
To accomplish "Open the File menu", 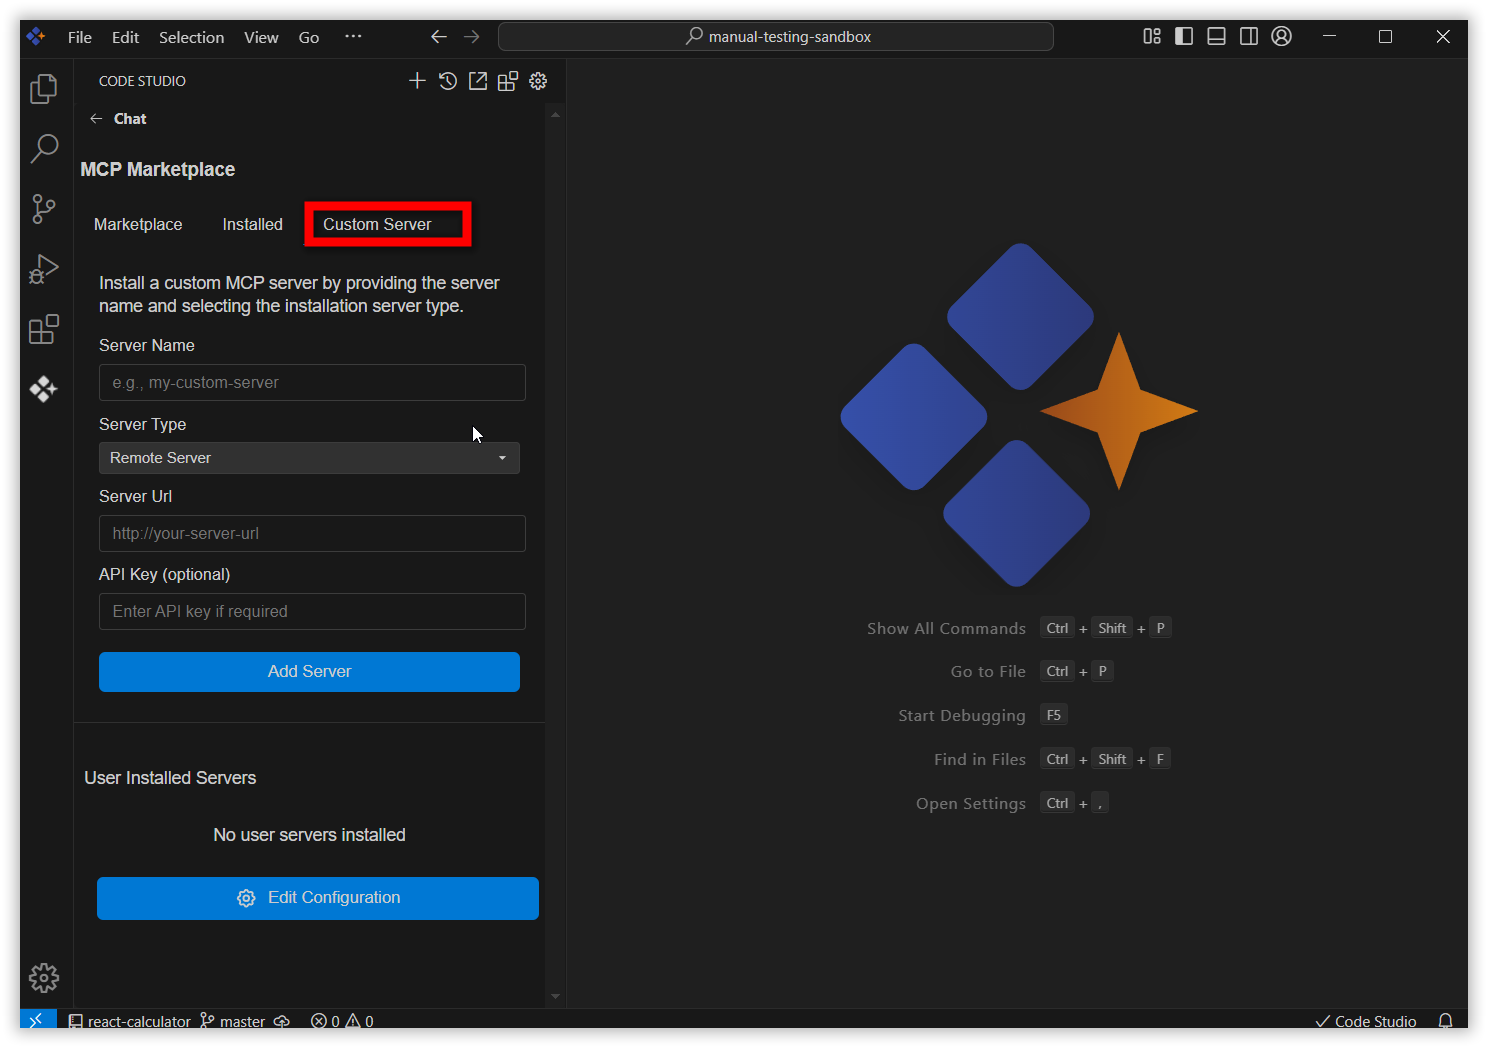I will click(80, 37).
